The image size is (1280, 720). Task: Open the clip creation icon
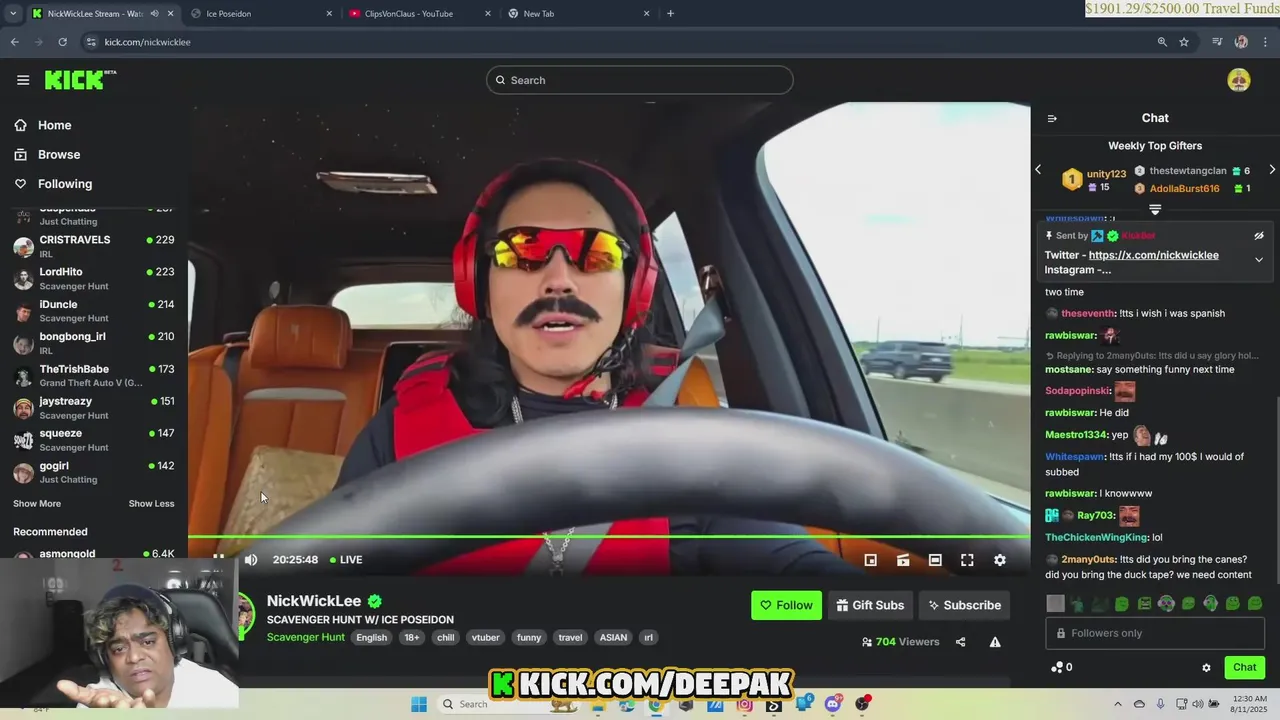click(x=903, y=560)
